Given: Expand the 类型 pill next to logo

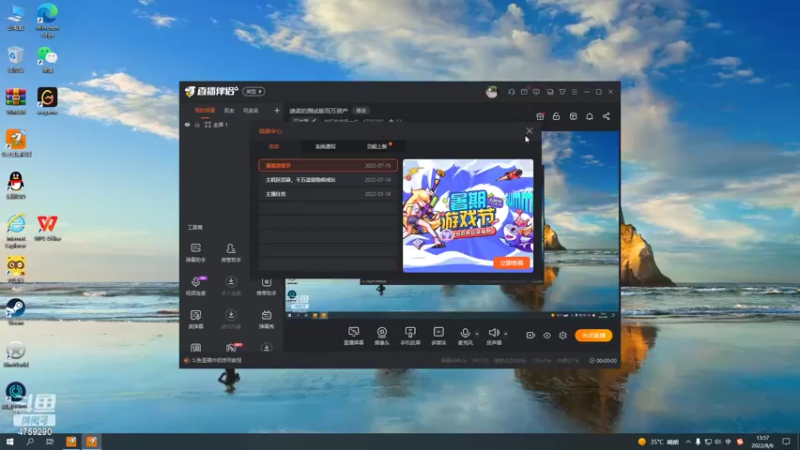Looking at the screenshot, I should point(254,92).
